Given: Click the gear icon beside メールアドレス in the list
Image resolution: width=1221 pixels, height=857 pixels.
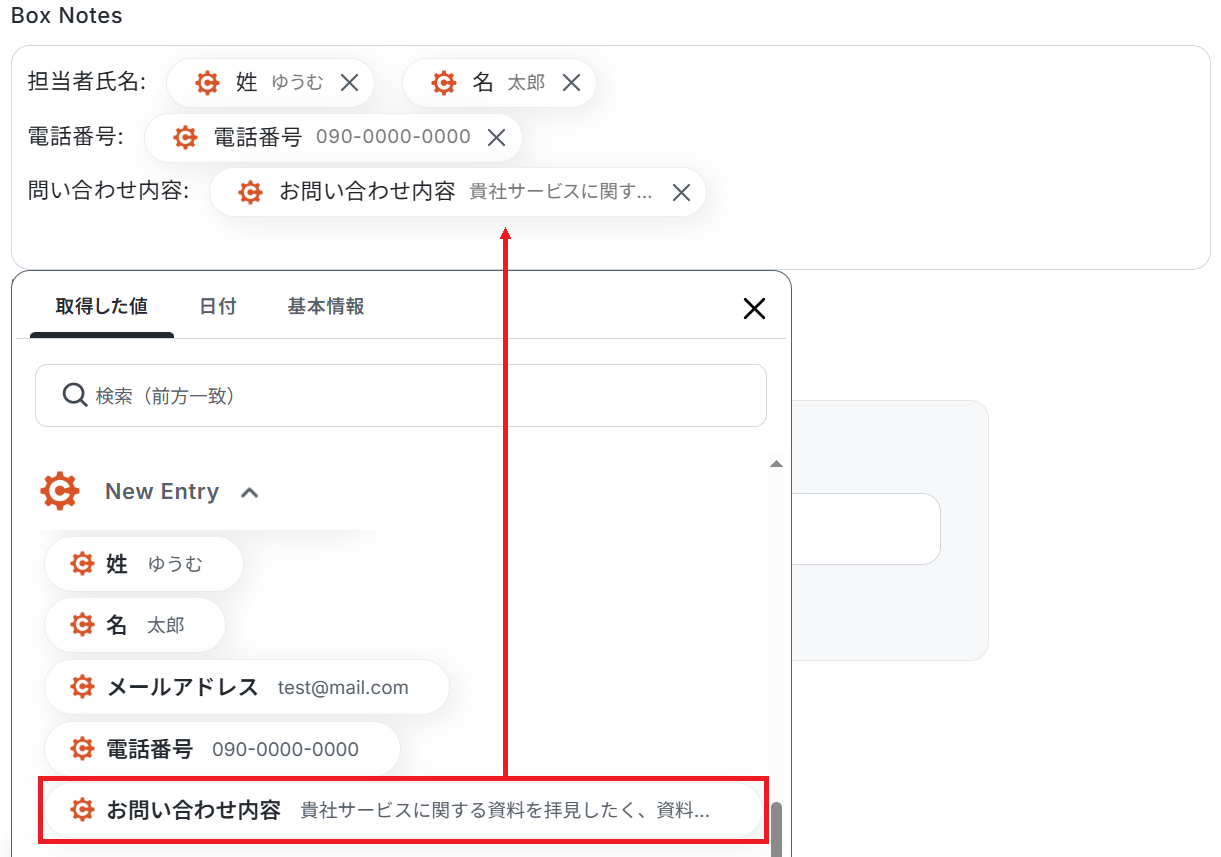Looking at the screenshot, I should [x=82, y=688].
